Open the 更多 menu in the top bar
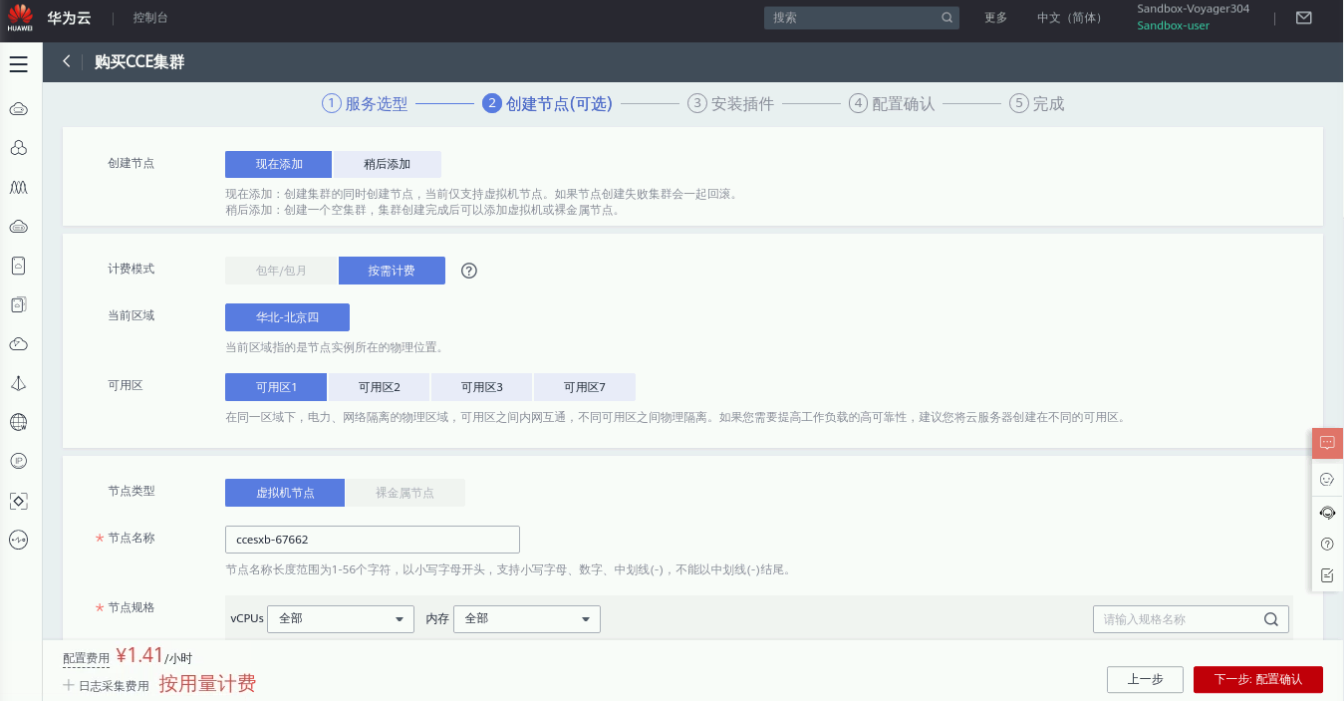This screenshot has height=701, width=1344. point(996,18)
